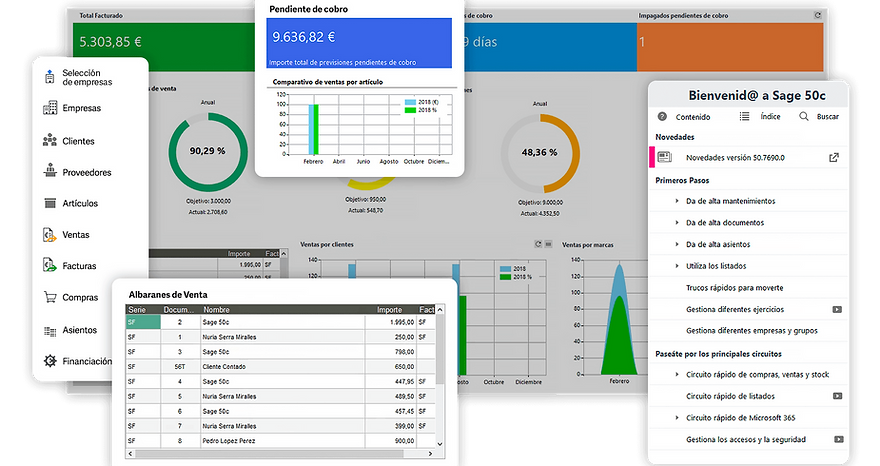This screenshot has height=466, width=880.
Task: Open Ventas from the sidebar icon
Action: point(50,235)
